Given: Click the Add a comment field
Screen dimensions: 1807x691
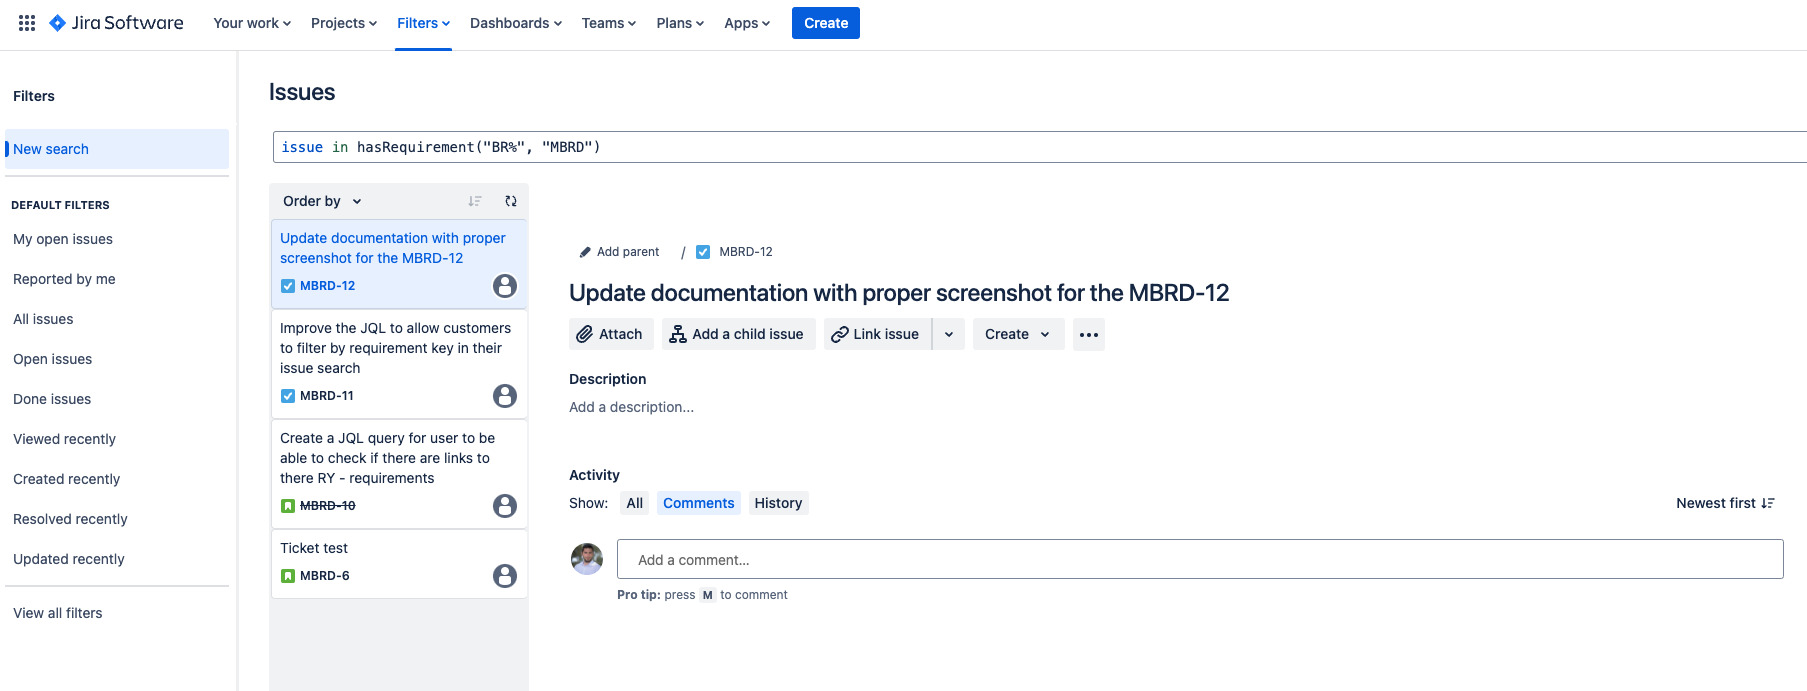Looking at the screenshot, I should point(1199,560).
